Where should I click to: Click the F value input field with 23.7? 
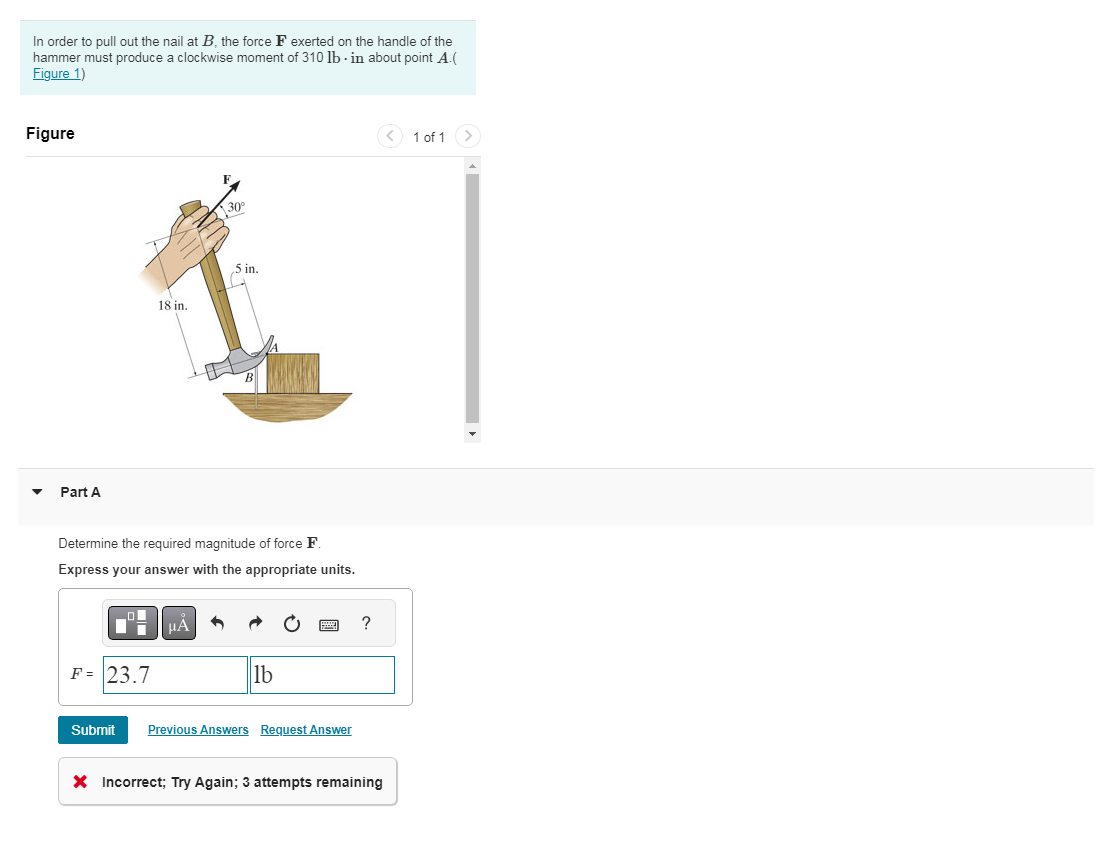tap(175, 675)
